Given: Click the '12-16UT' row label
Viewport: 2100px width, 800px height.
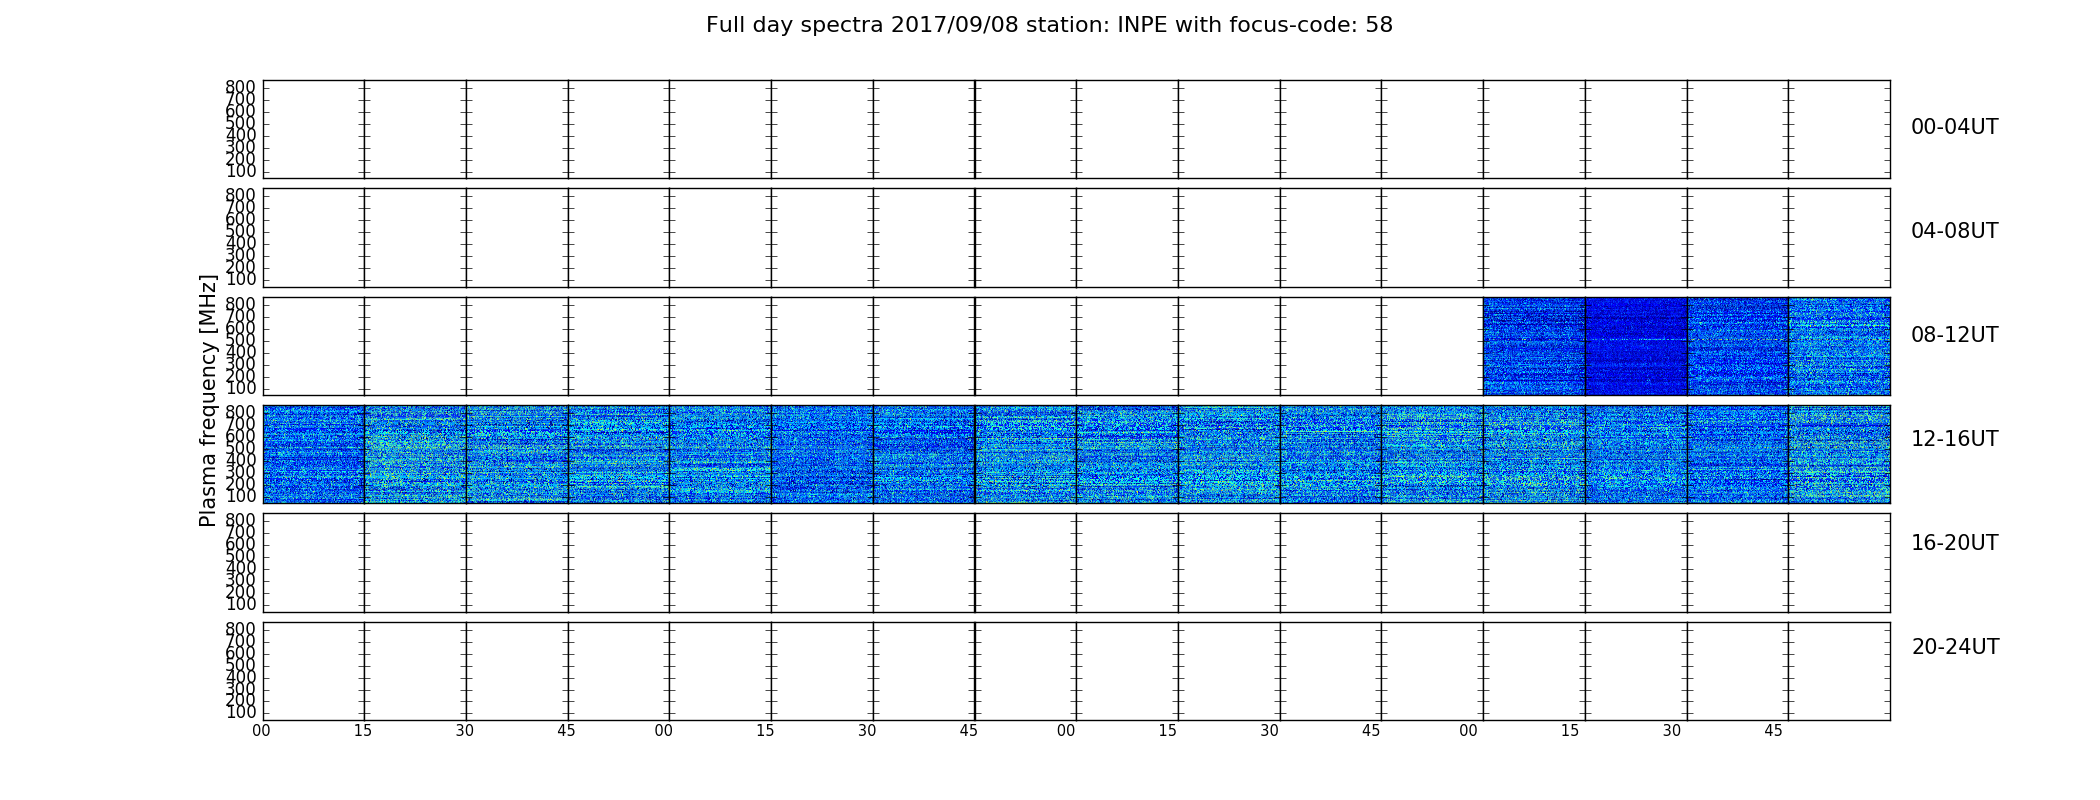Looking at the screenshot, I should click(1954, 439).
